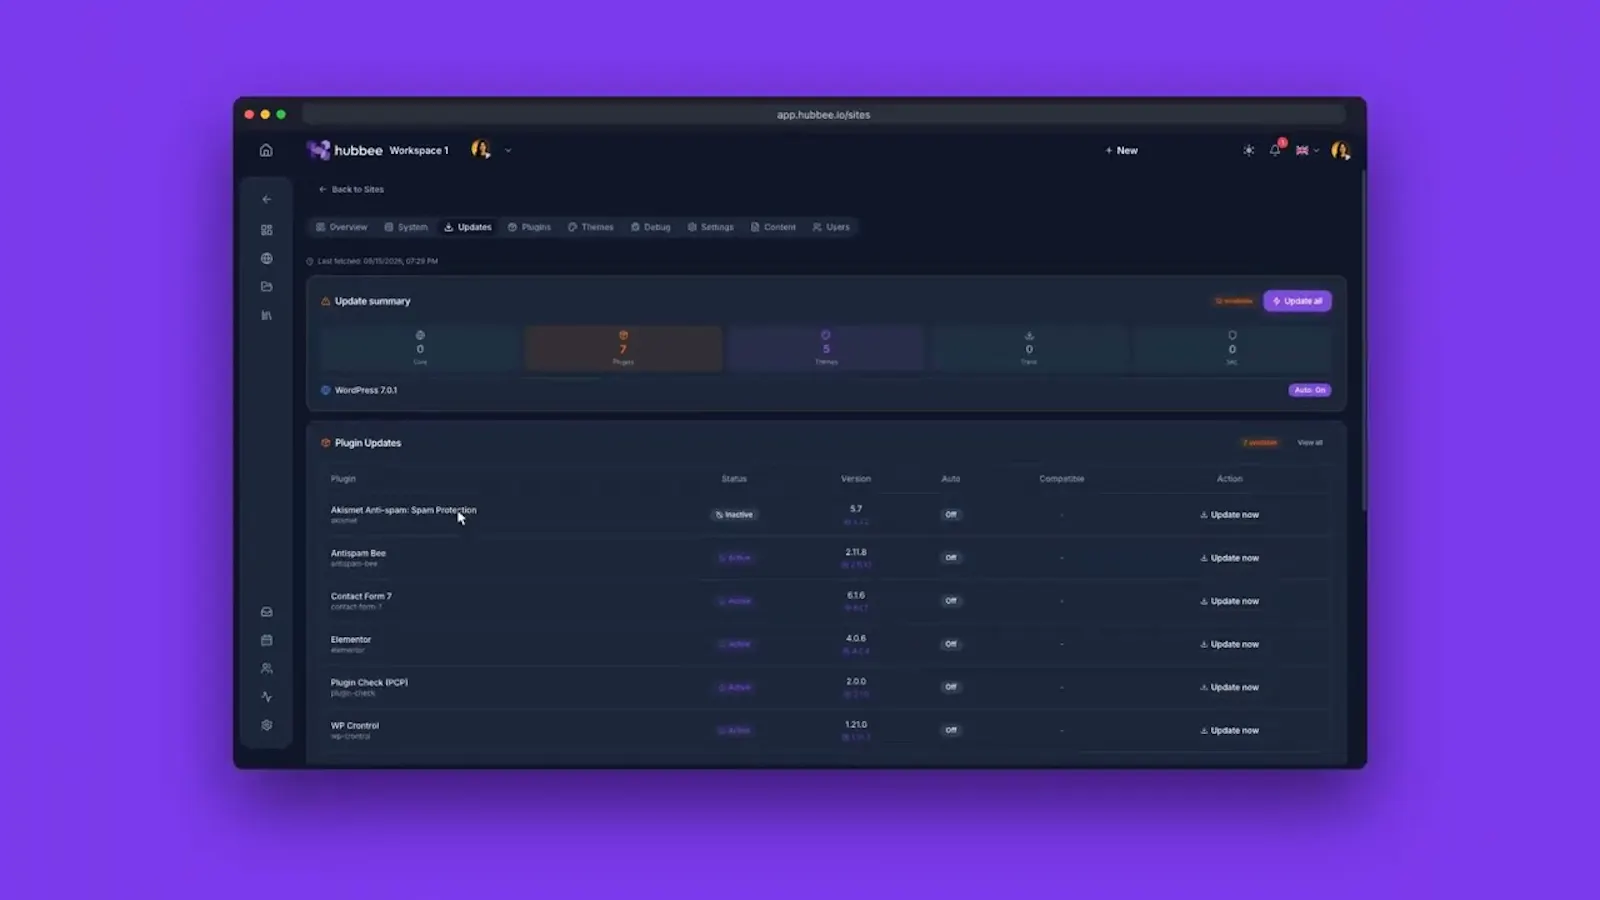Open the activity pulse icon in the sidebar
This screenshot has height=900, width=1600.
(x=266, y=697)
